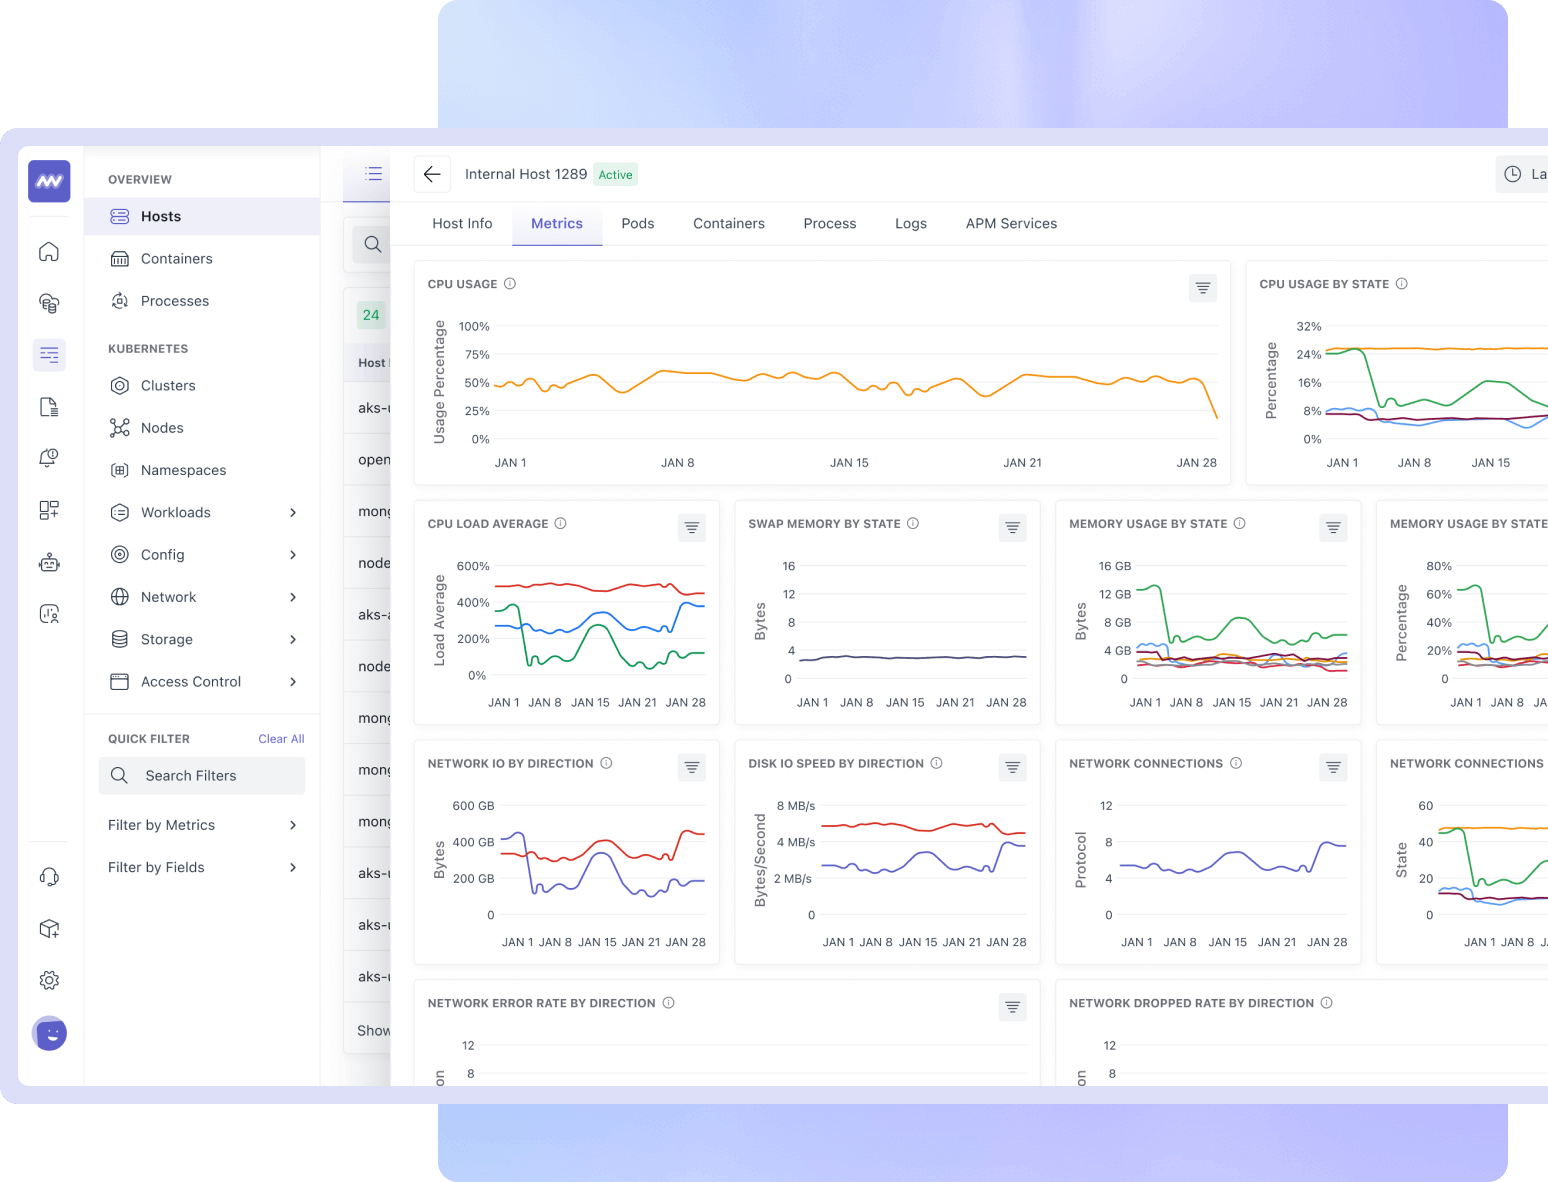The image size is (1548, 1182).
Task: Expand the Workloads submenu
Action: pyautogui.click(x=293, y=513)
